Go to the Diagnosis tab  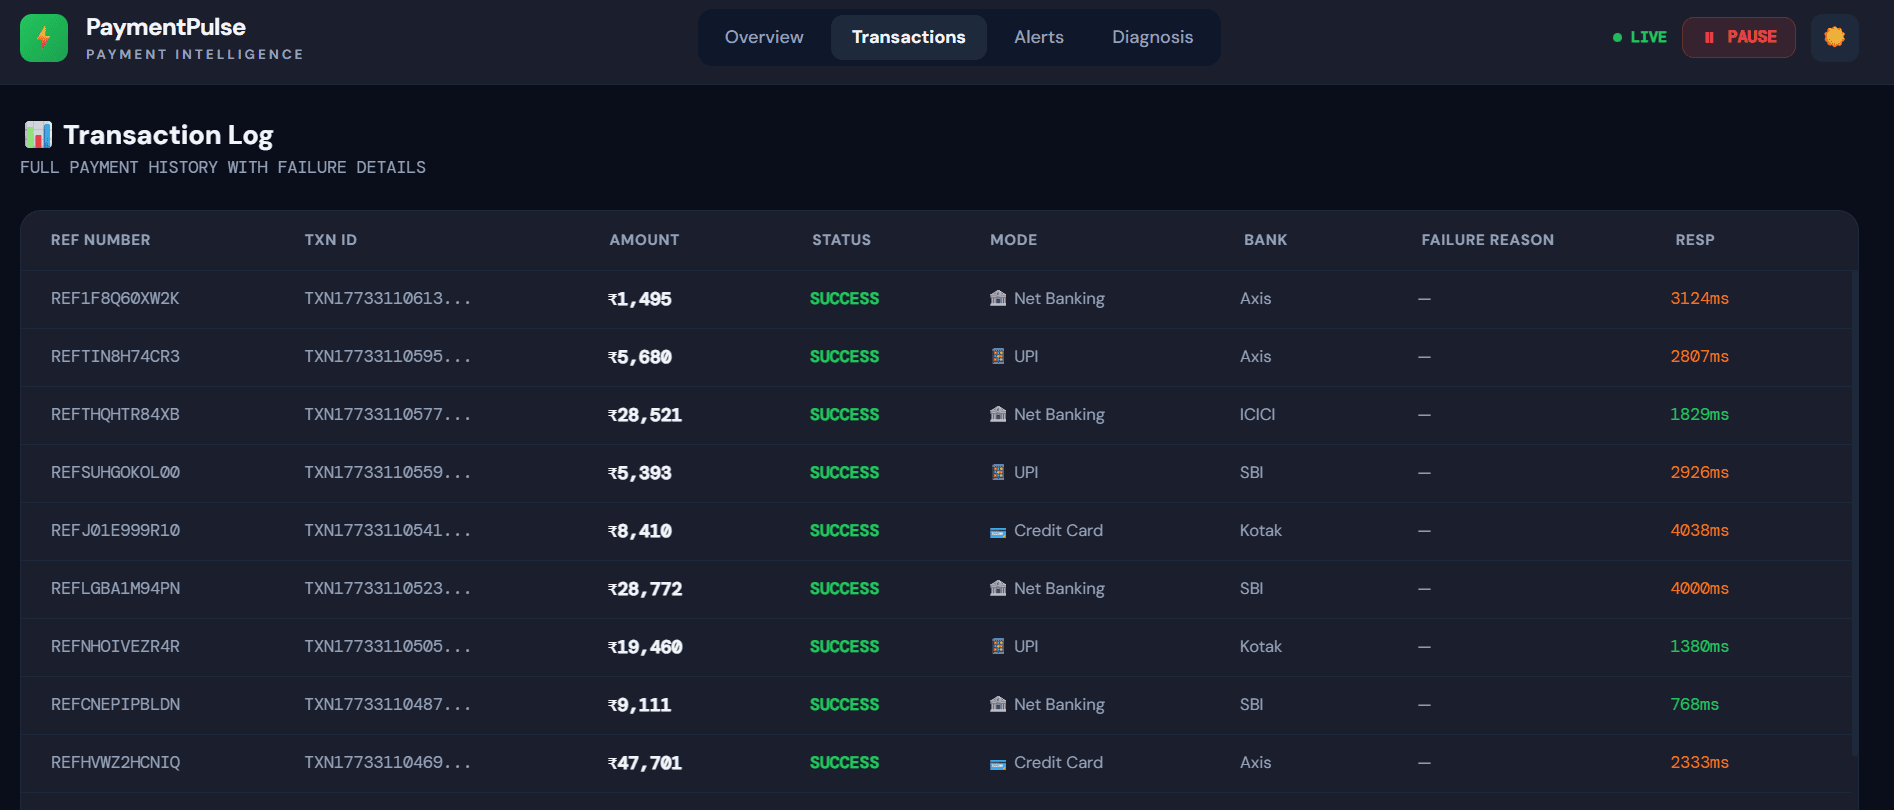coord(1153,37)
